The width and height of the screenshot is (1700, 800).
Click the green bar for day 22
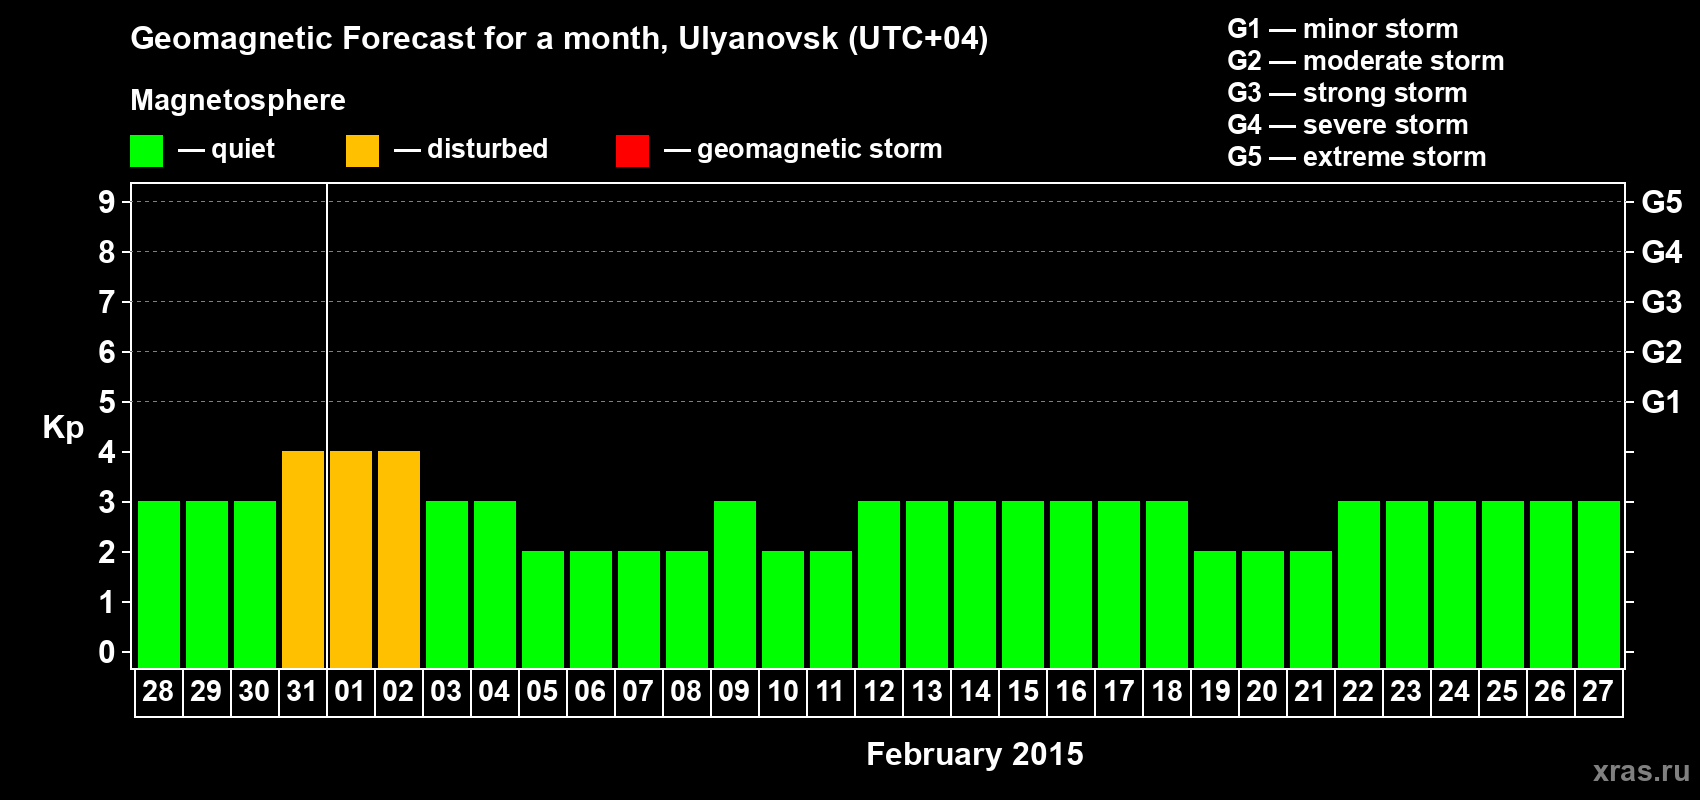tap(1359, 584)
